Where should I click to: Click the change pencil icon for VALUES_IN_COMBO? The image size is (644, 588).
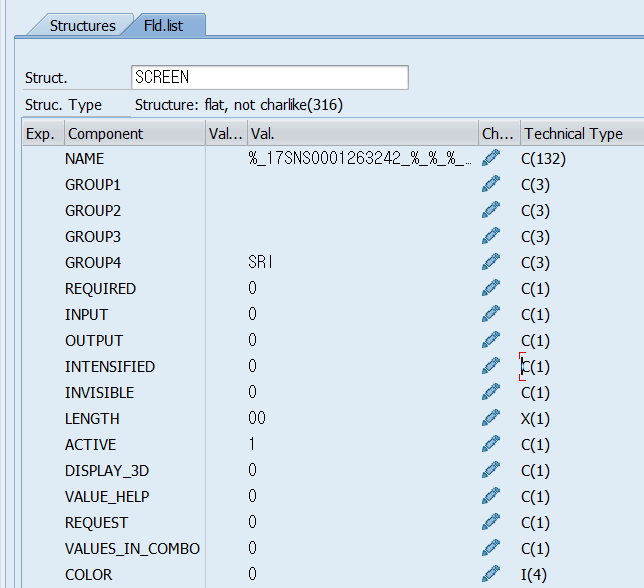pyautogui.click(x=491, y=548)
